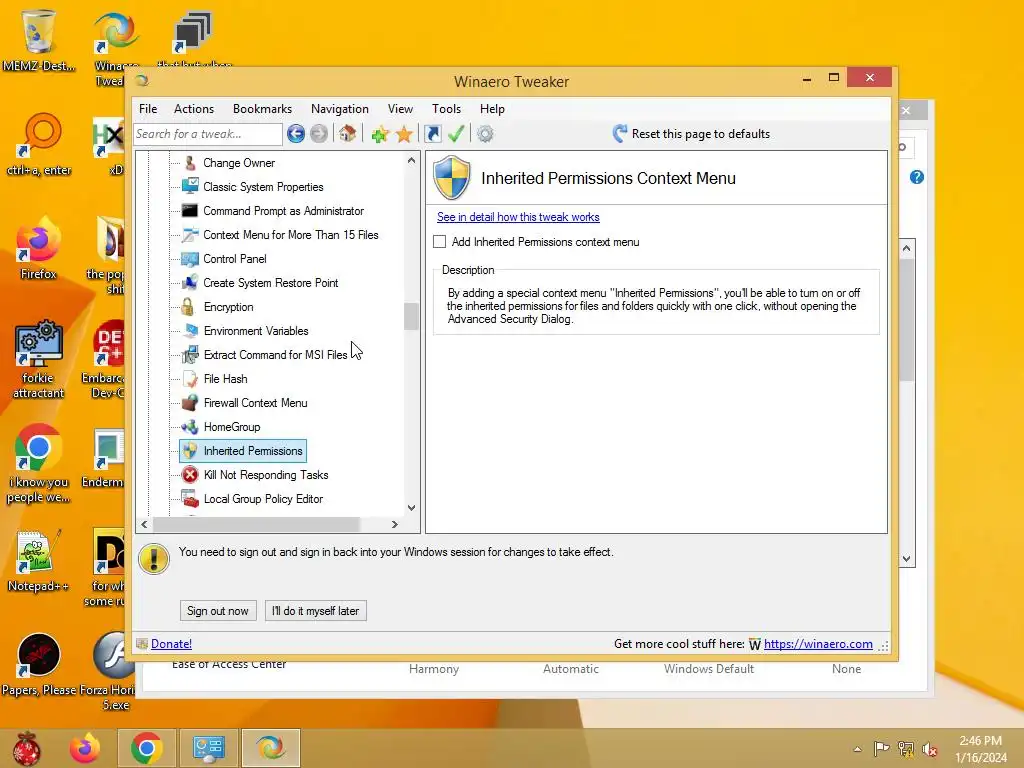The height and width of the screenshot is (768, 1024).
Task: Click the Reset page blue arrow icon
Action: point(620,133)
